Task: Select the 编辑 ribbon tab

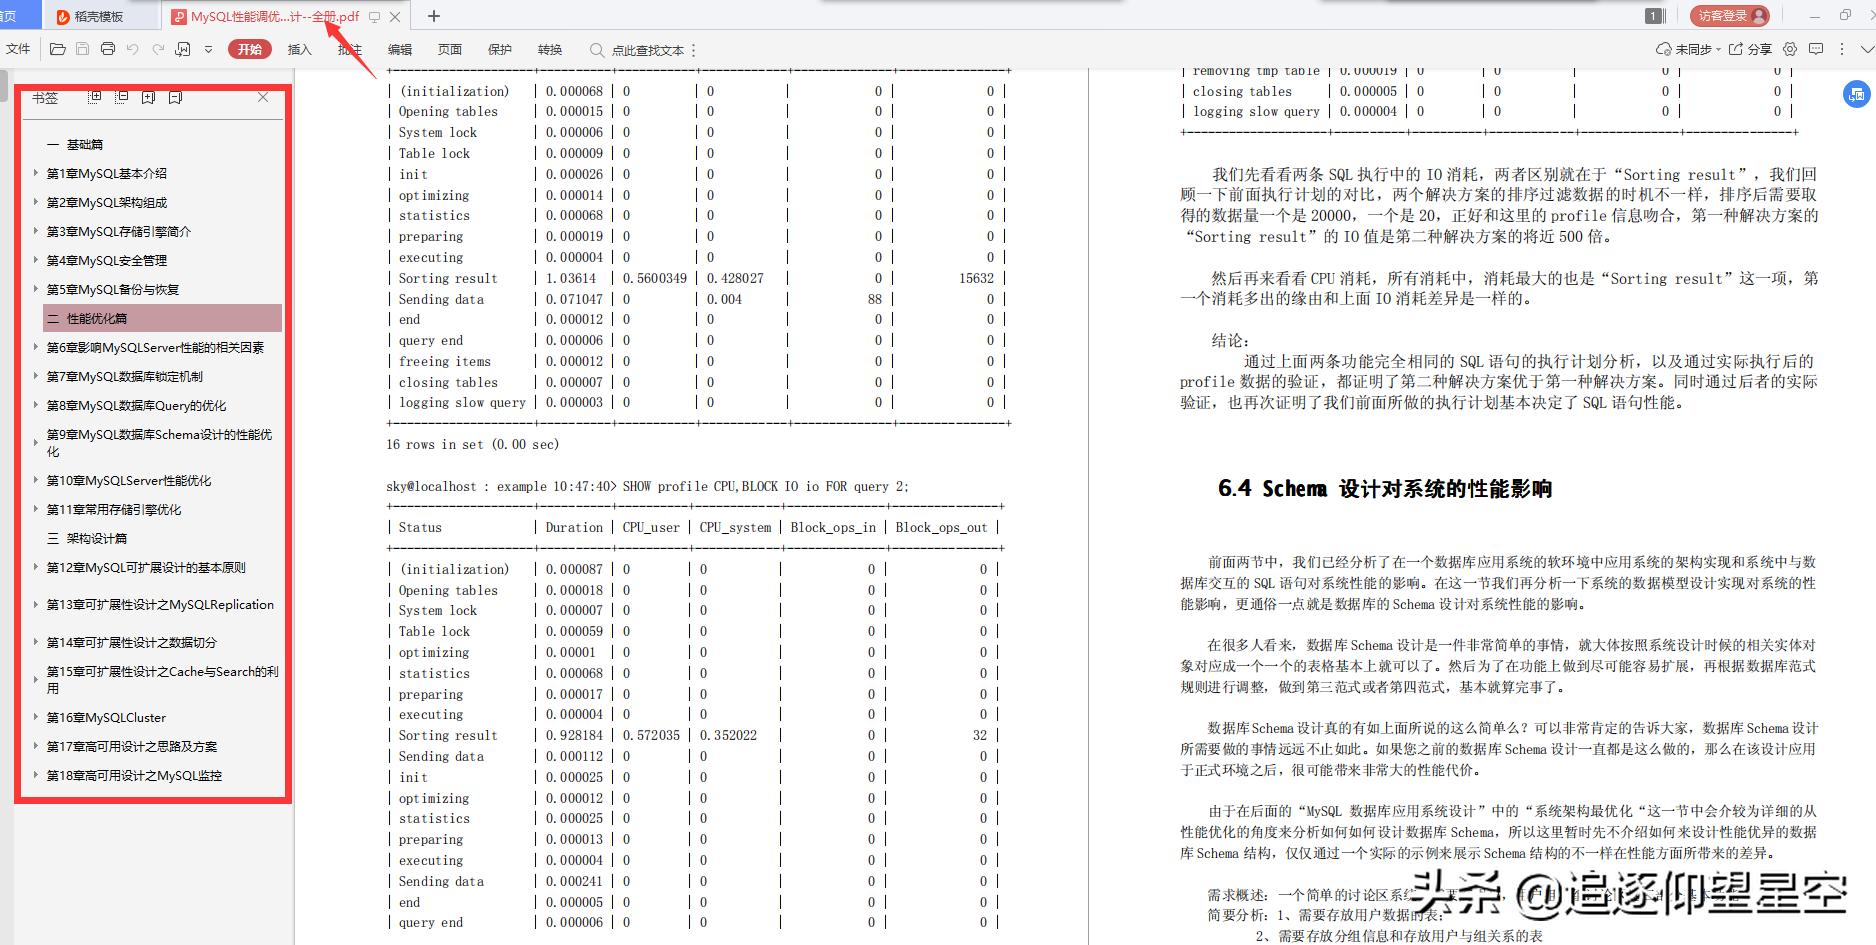Action: pyautogui.click(x=400, y=49)
